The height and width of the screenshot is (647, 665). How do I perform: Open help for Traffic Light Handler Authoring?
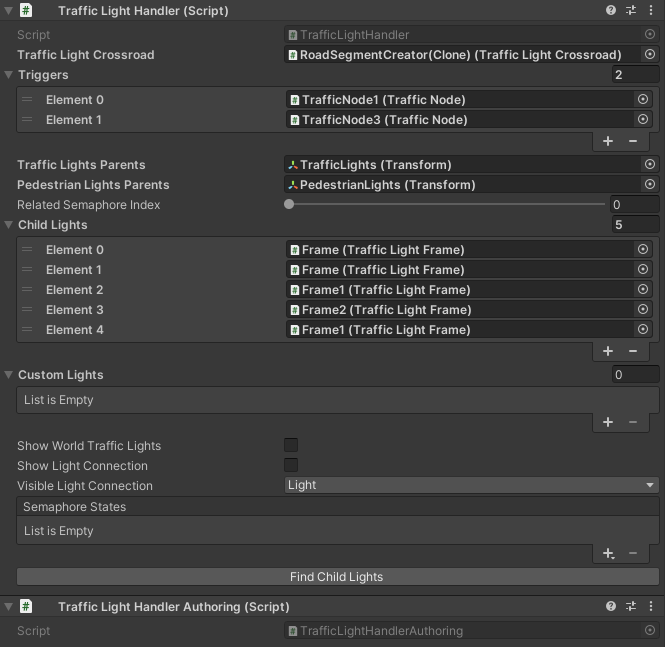(x=611, y=606)
